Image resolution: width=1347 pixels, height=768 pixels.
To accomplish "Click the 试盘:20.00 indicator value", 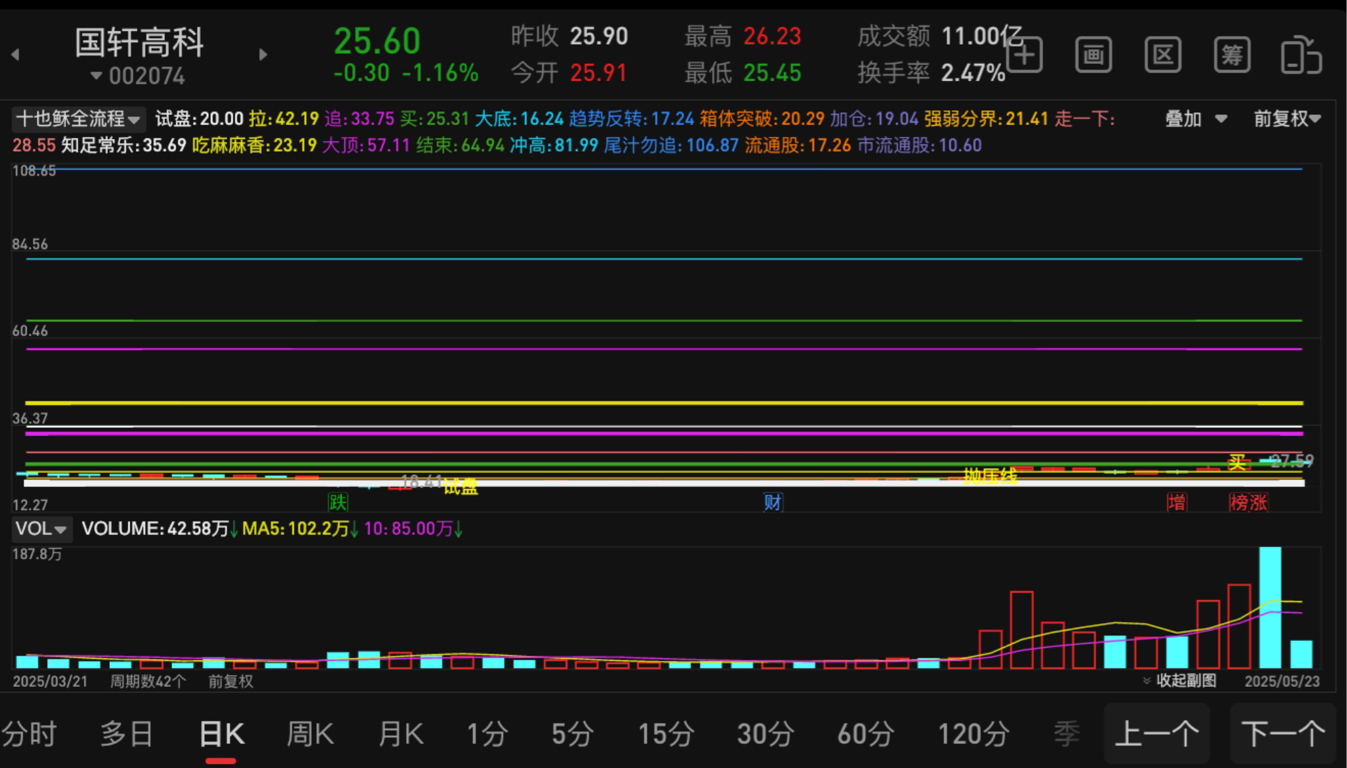I will [x=199, y=119].
